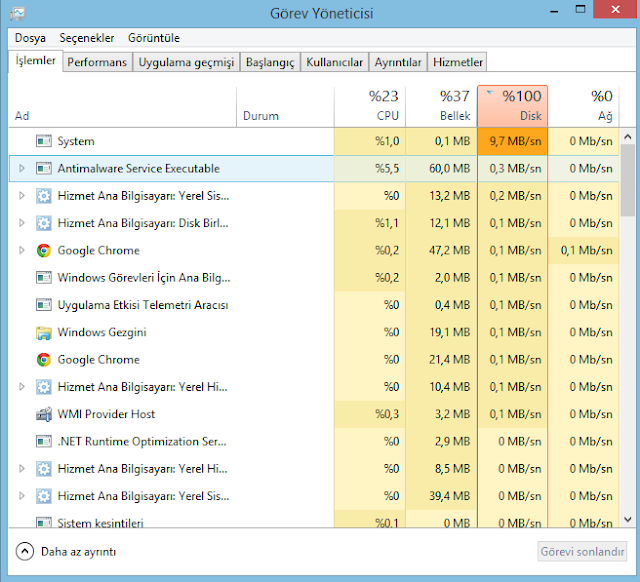Open the Görüntüle menu

click(x=154, y=38)
